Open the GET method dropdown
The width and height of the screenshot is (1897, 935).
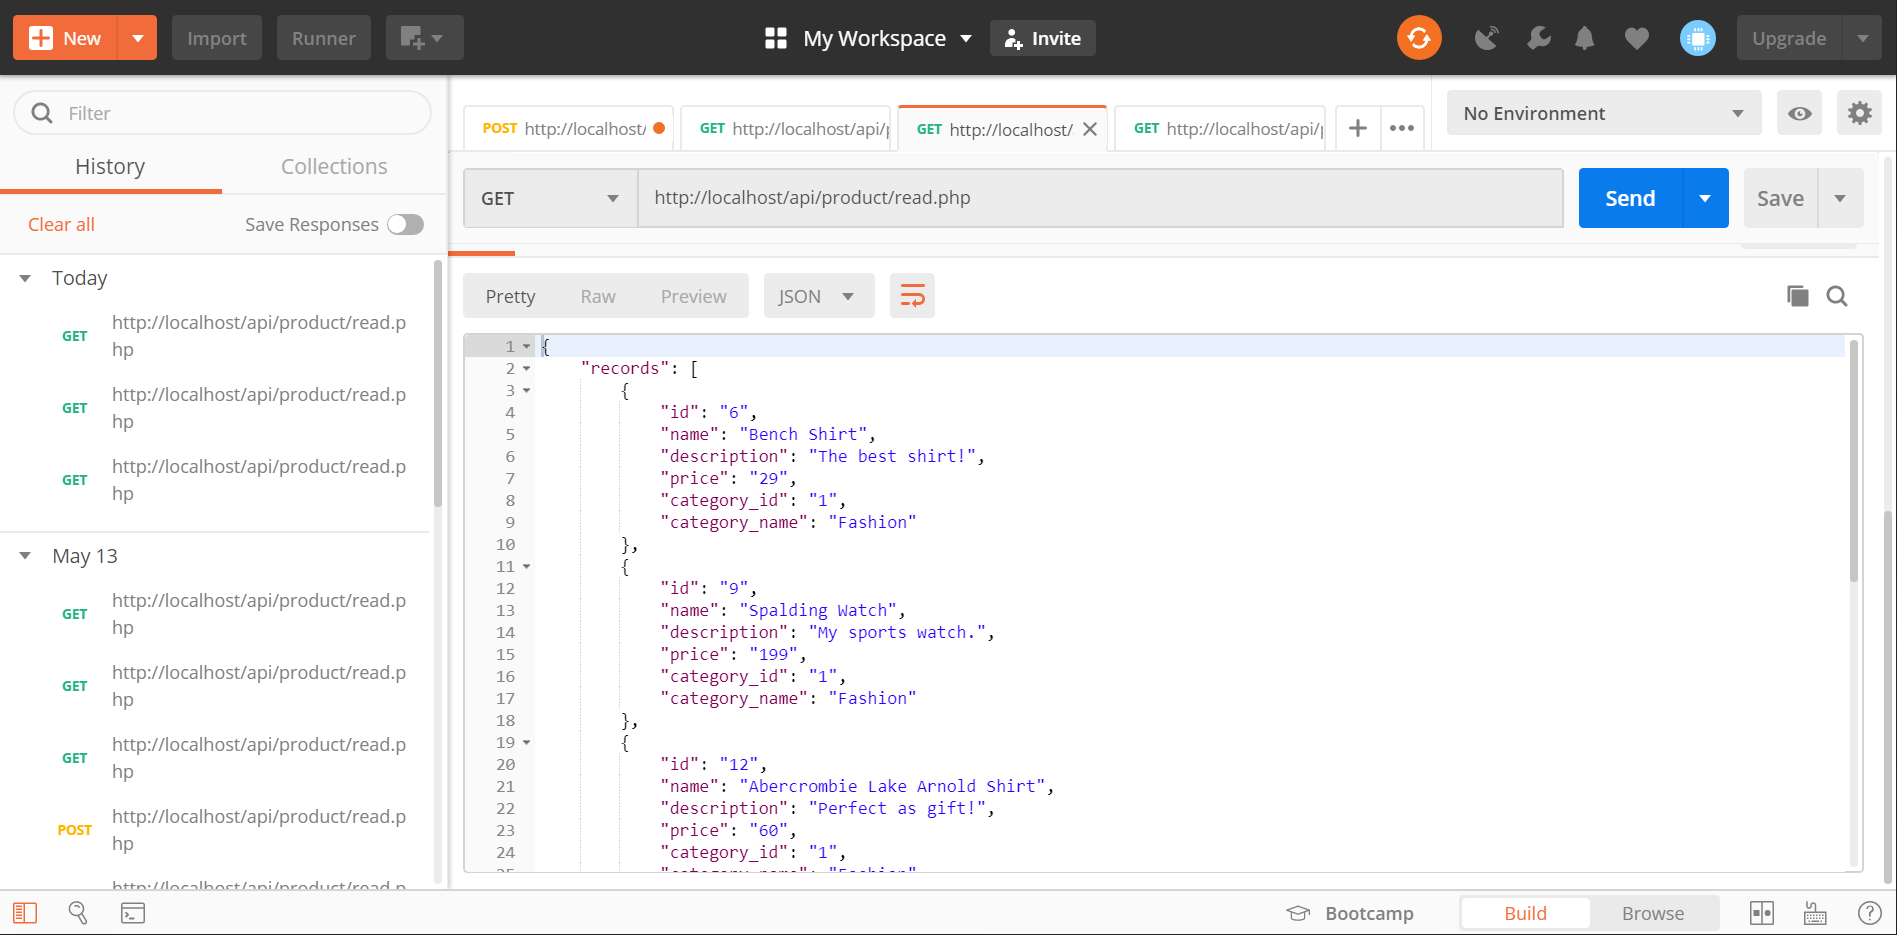(x=550, y=198)
